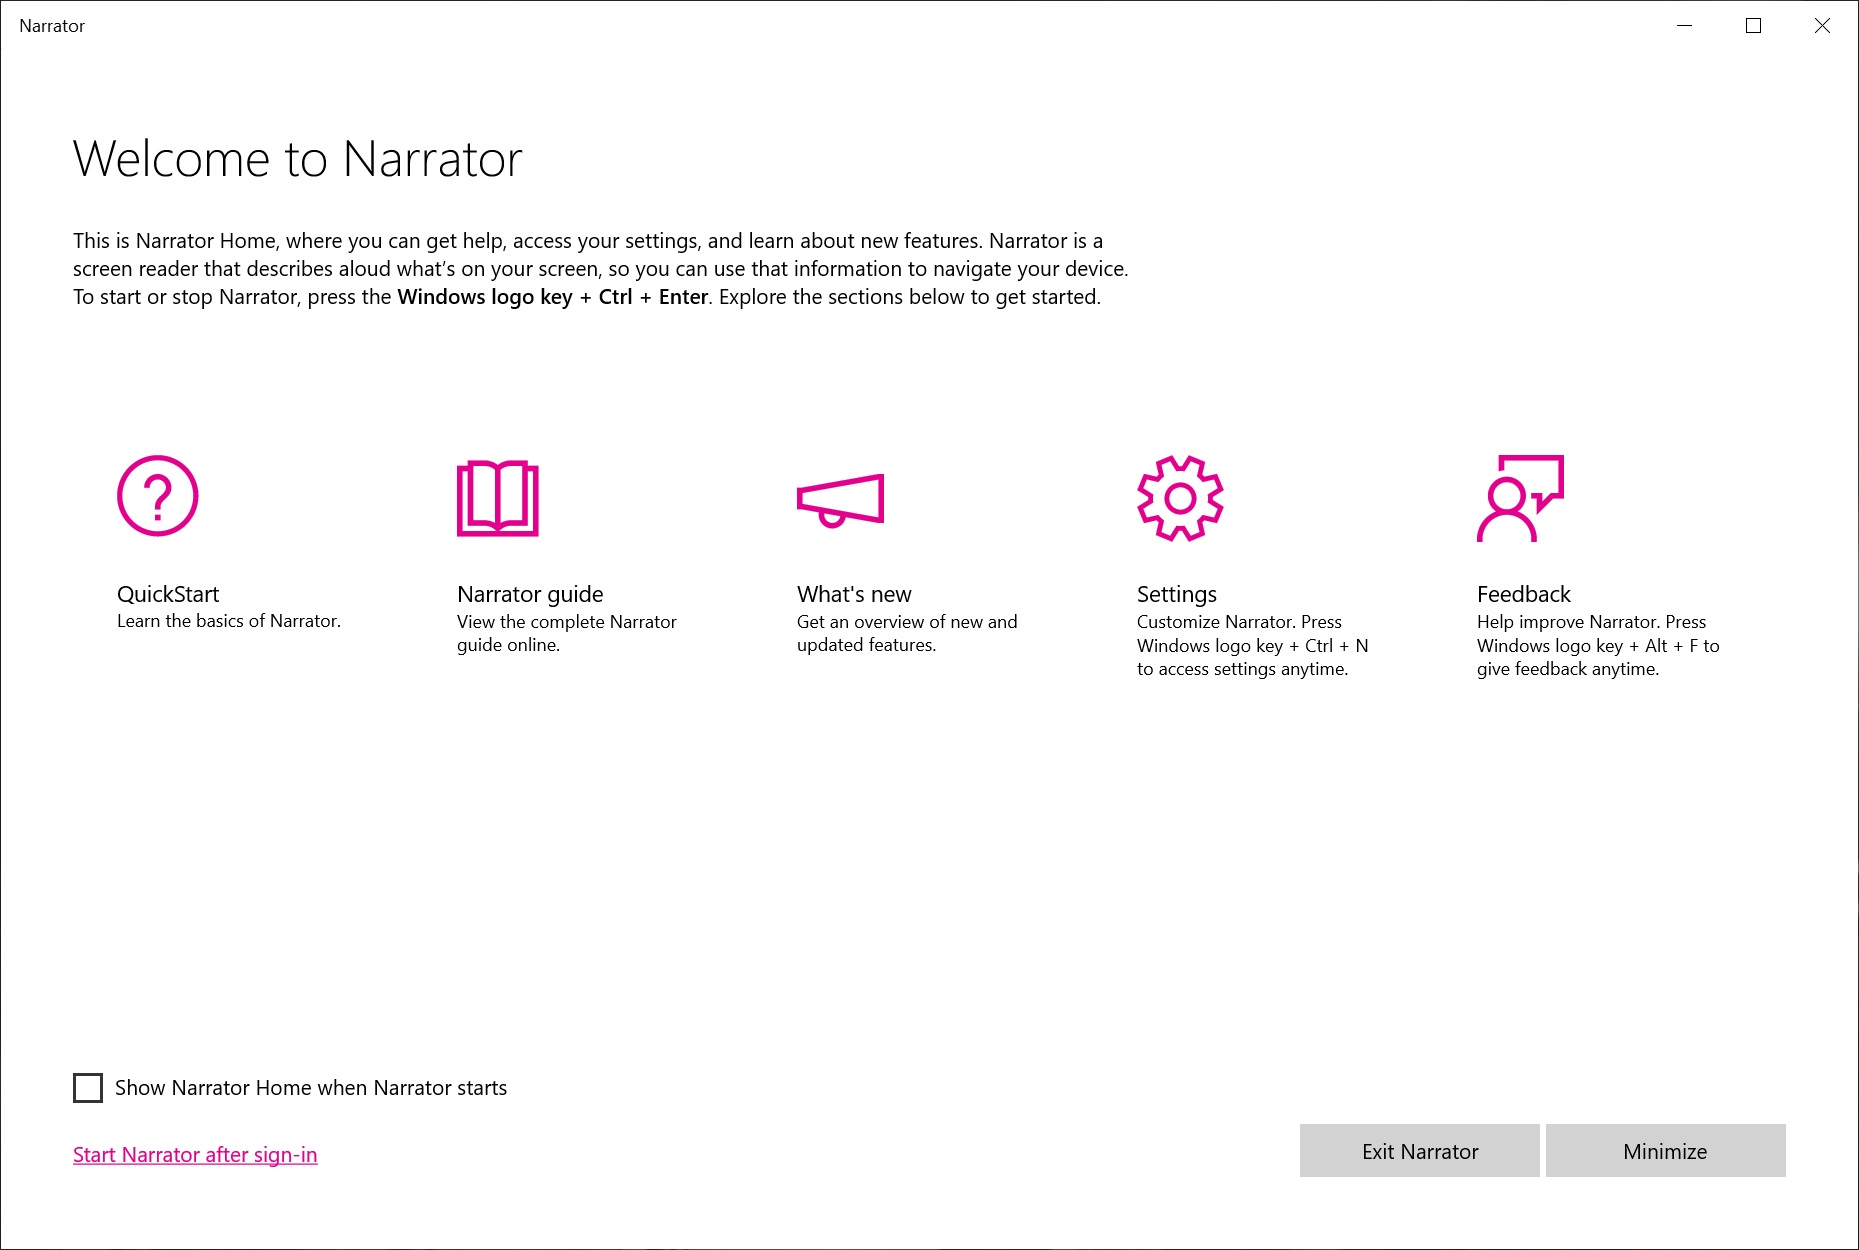Viewport: 1859px width, 1250px height.
Task: Click the 'Customize Narrator. Press' description text
Action: click(1253, 645)
